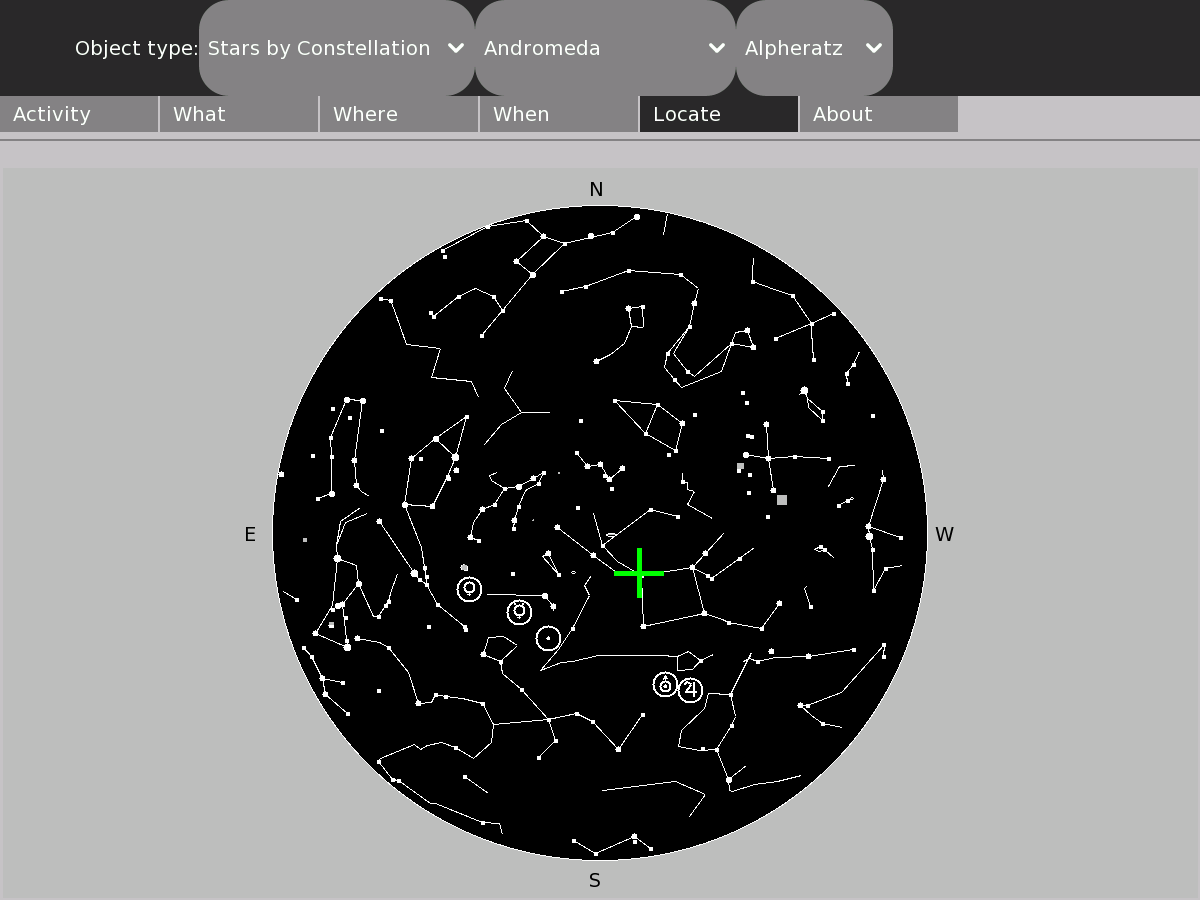The image size is (1200, 900).
Task: Open the About tab
Action: [879, 114]
